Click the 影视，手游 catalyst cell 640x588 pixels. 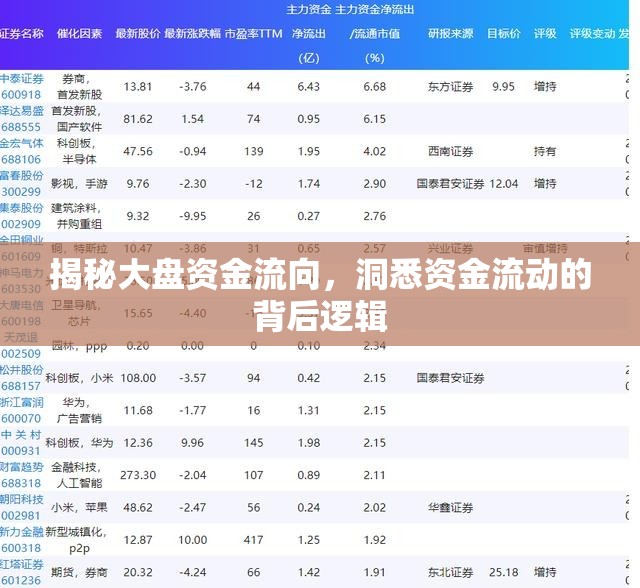pos(79,184)
